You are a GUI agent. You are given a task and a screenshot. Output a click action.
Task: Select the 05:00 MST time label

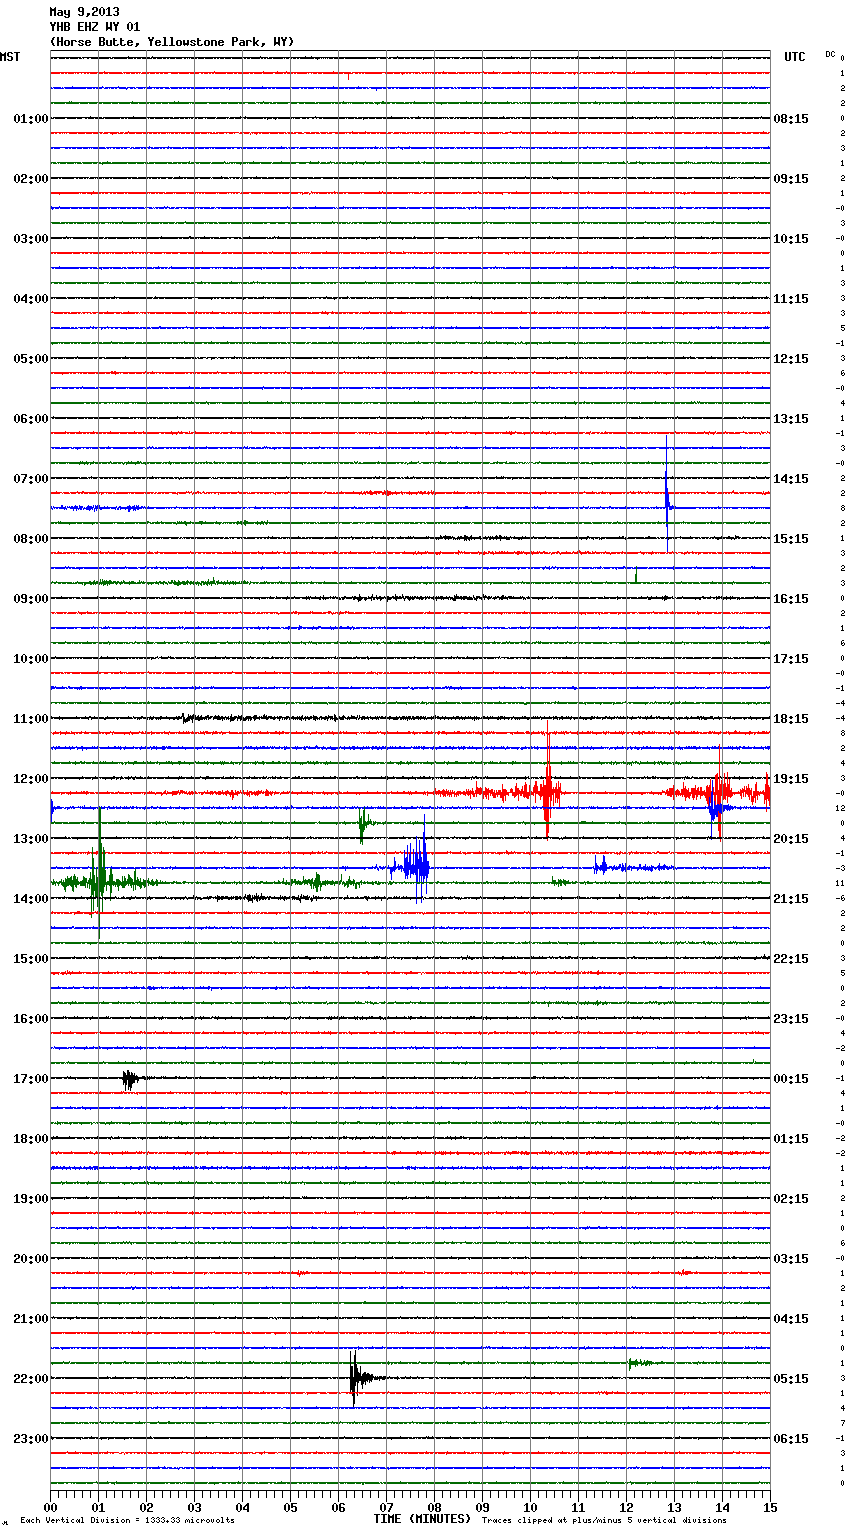[x=31, y=359]
